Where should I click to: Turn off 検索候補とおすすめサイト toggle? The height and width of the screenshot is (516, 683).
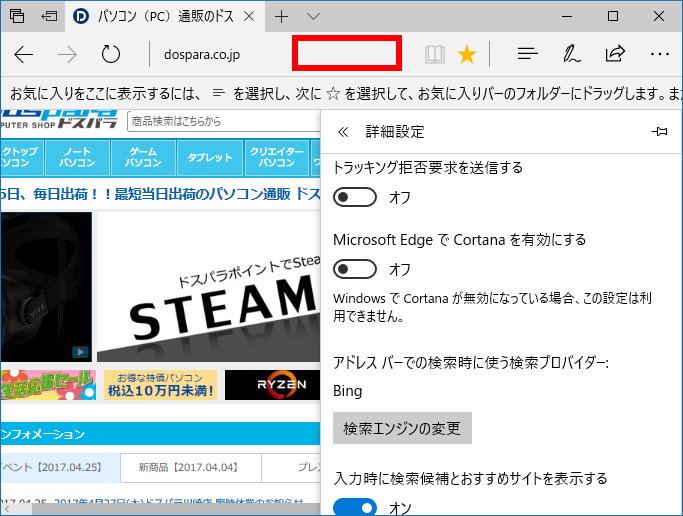point(355,507)
